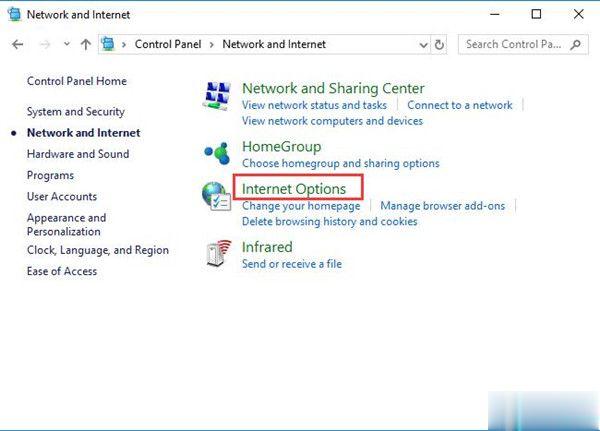Click View network computers and devices
Image resolution: width=600 pixels, height=431 pixels.
(x=332, y=121)
